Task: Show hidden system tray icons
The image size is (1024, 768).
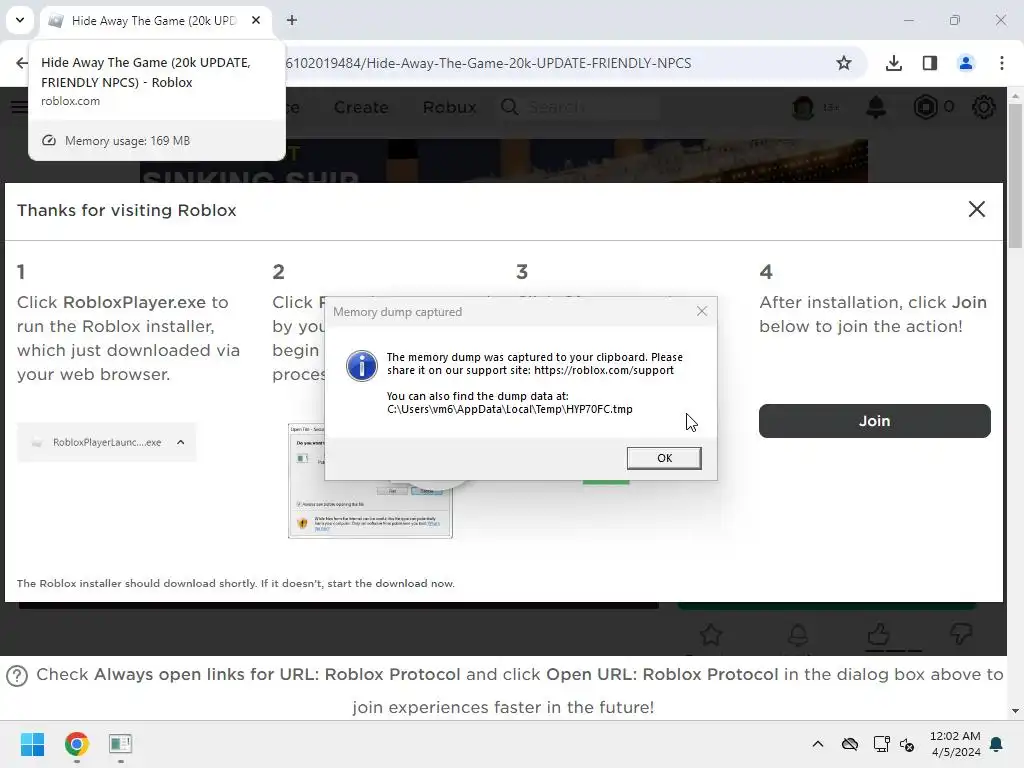Action: [817, 744]
